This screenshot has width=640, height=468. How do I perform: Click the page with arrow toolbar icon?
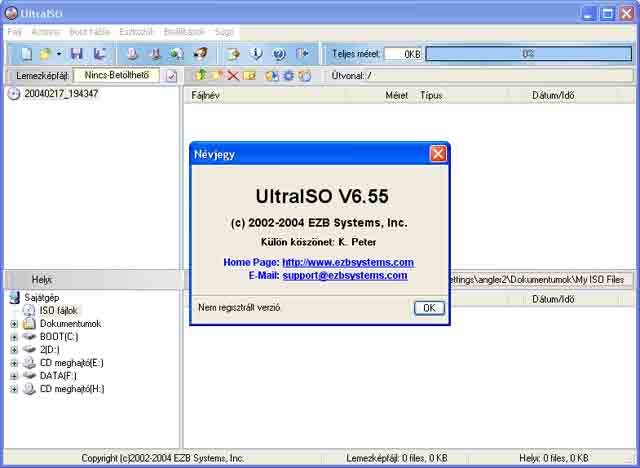(233, 54)
